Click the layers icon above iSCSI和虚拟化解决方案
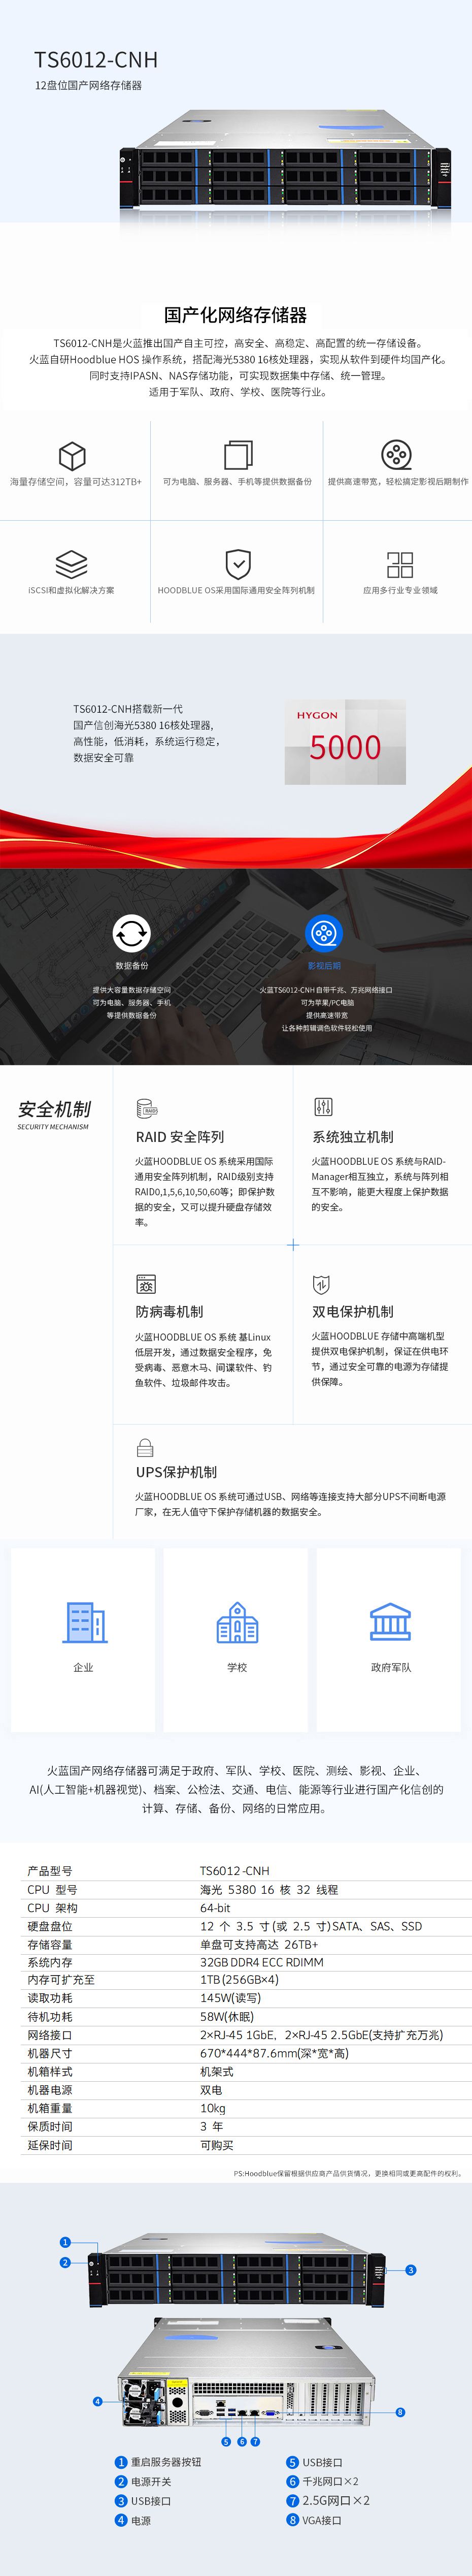 [71, 564]
